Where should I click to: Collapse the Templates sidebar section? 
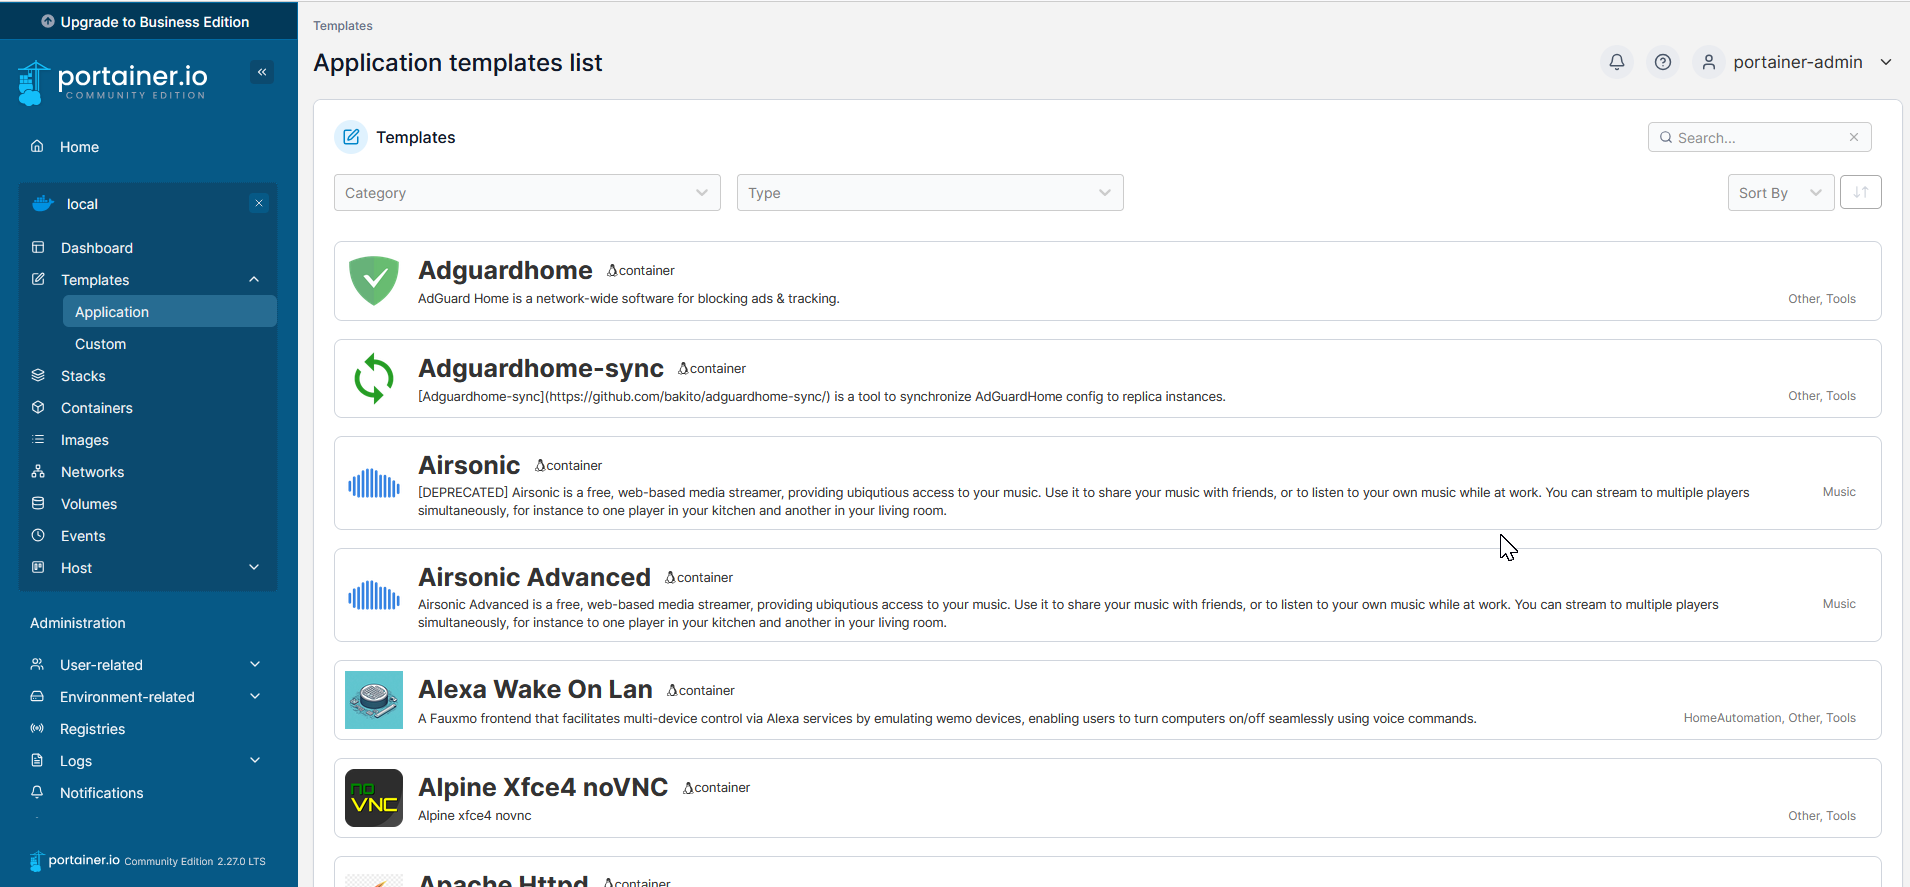click(254, 279)
